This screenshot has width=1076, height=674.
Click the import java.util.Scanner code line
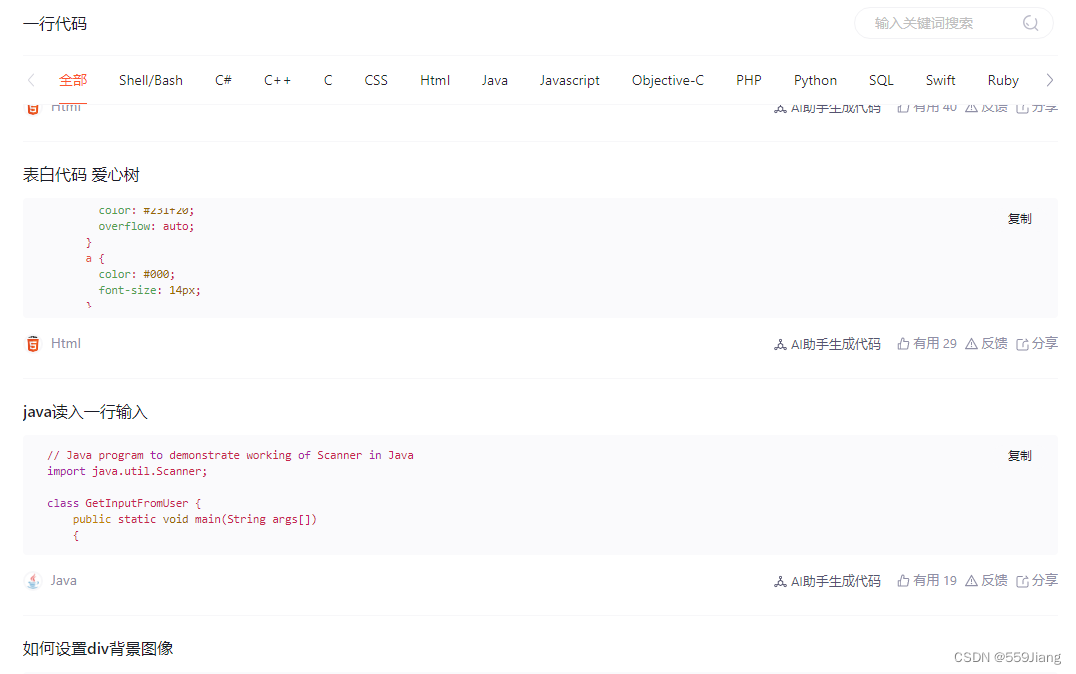click(127, 472)
